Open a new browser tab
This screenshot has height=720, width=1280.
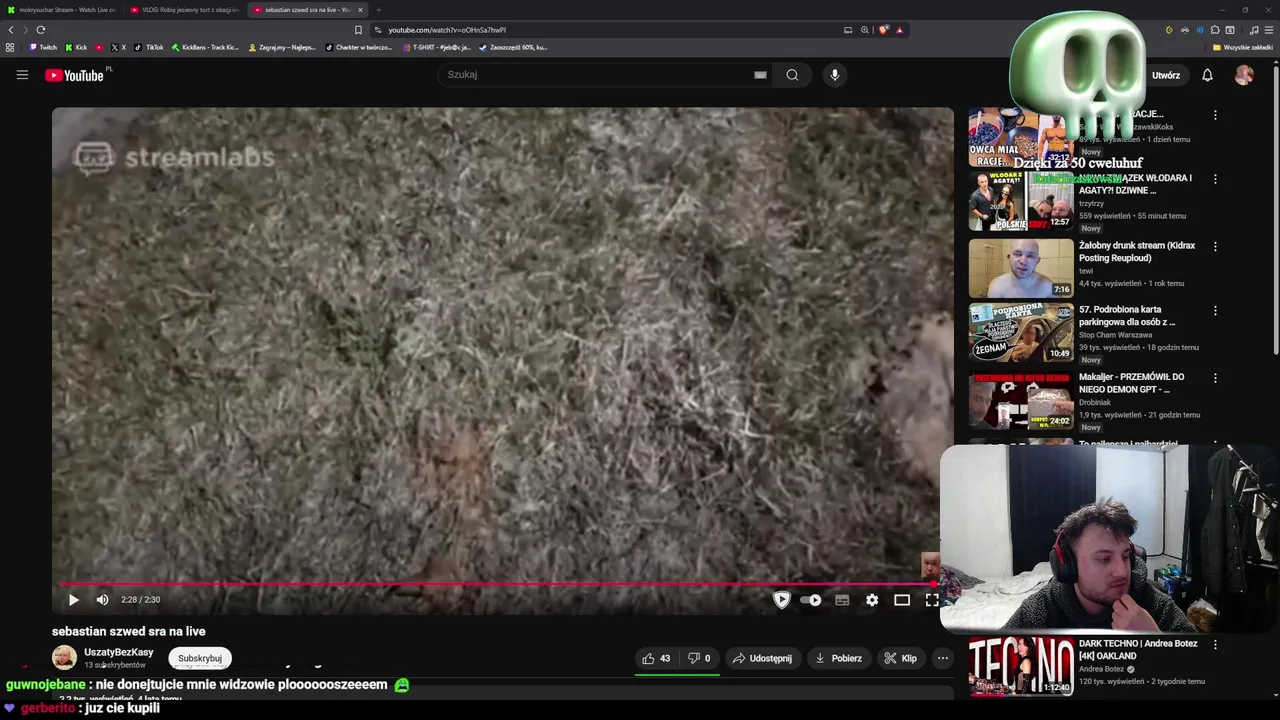pyautogui.click(x=379, y=10)
